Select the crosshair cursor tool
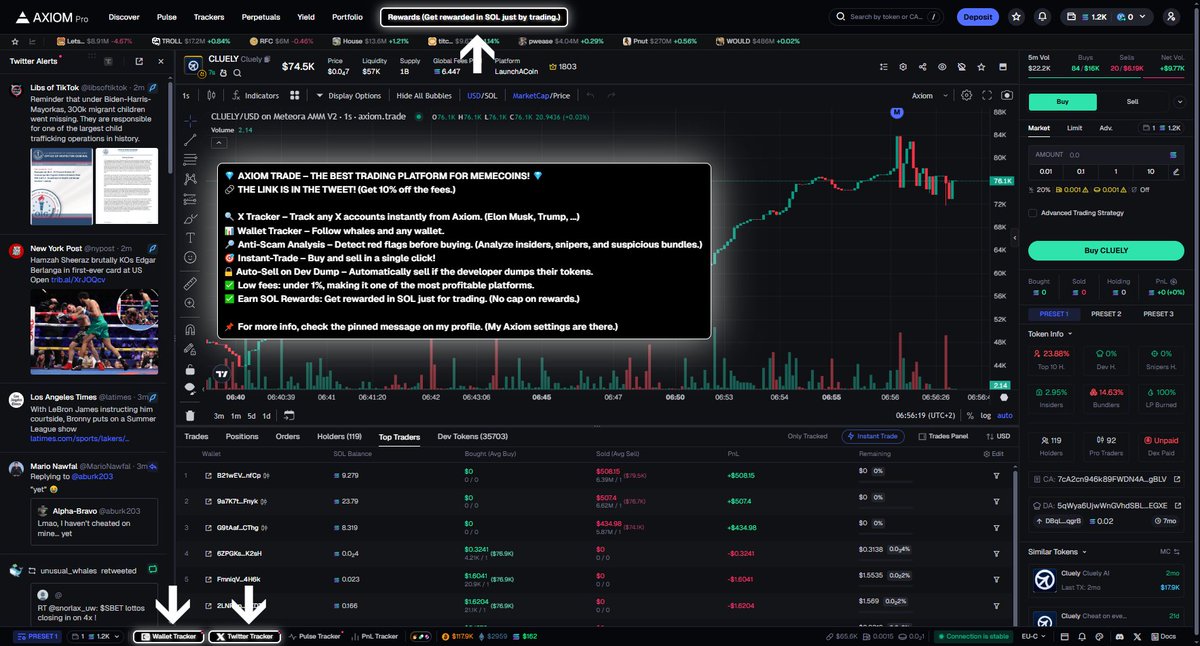This screenshot has height=646, width=1200. (190, 119)
